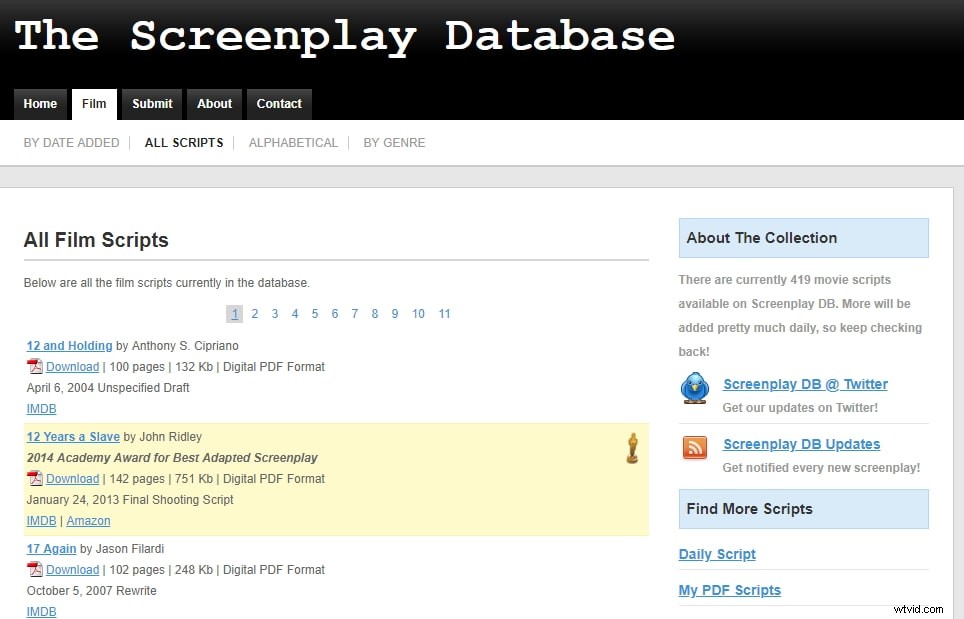964x619 pixels.
Task: Open IMDB page for 12 and Holding
Action: (41, 408)
